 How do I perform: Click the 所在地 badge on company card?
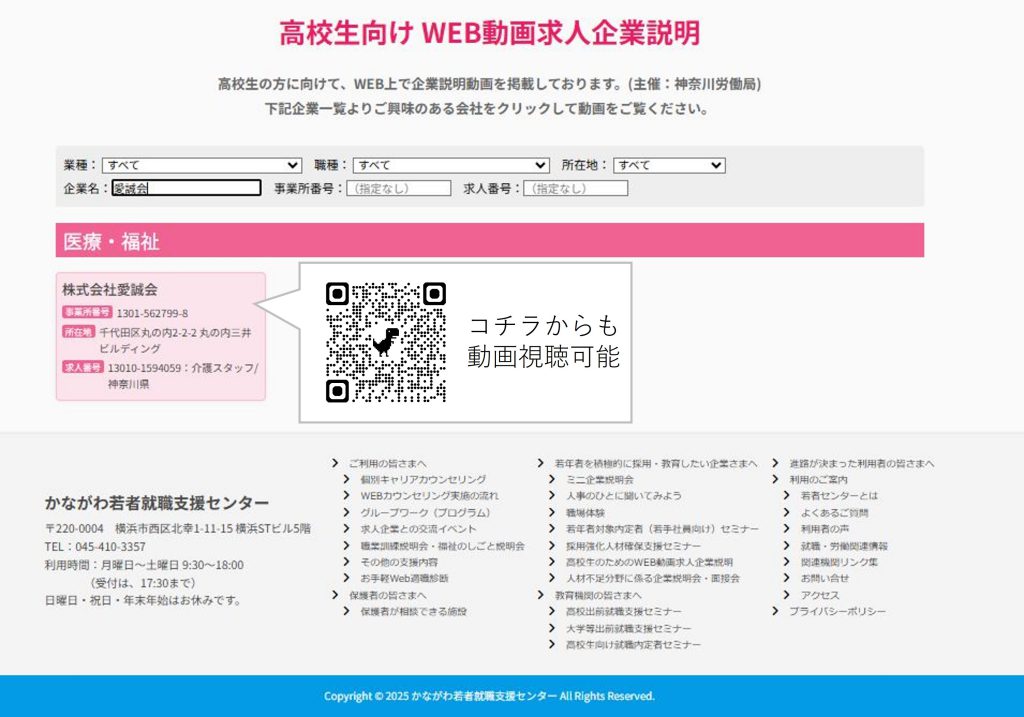[x=78, y=331]
